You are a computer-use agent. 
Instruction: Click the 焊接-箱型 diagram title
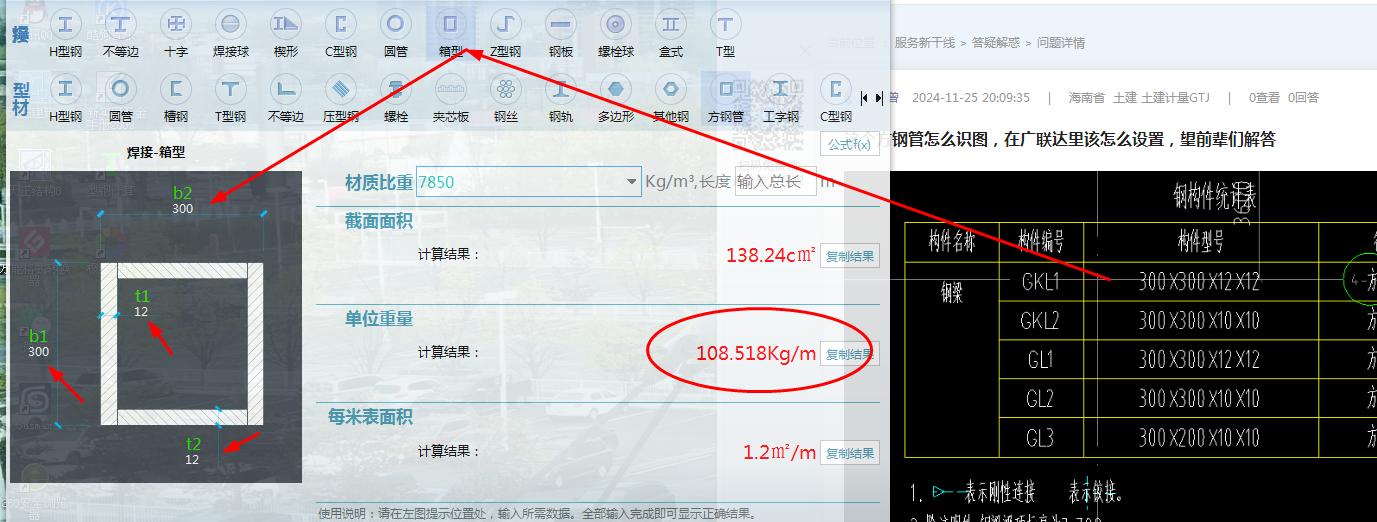pos(155,153)
